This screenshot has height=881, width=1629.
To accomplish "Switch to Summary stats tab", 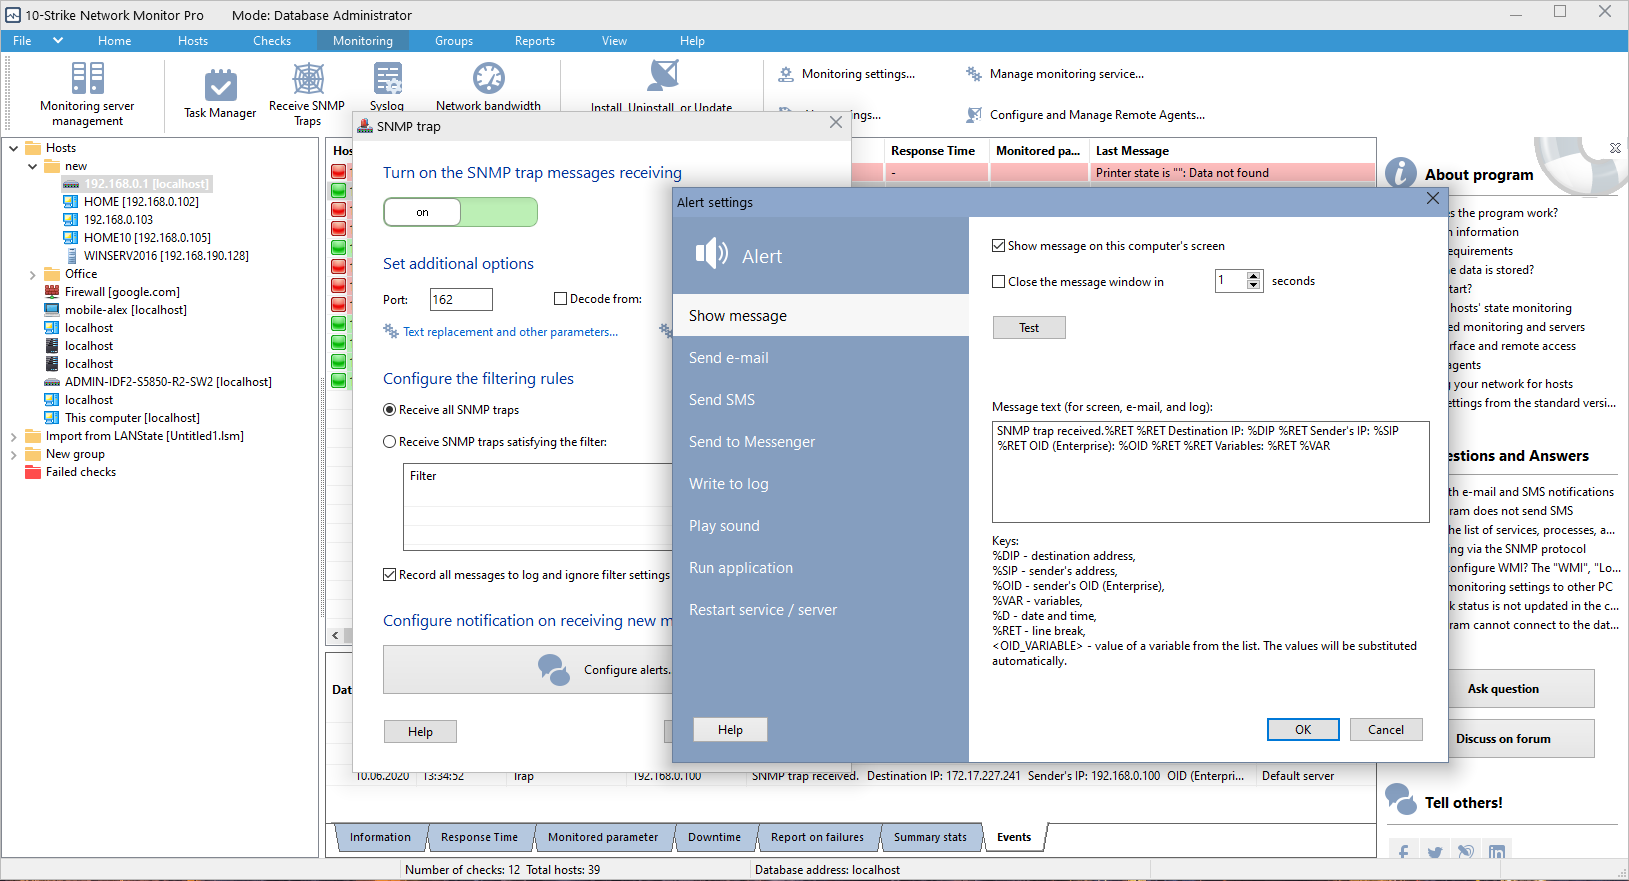I will [930, 837].
